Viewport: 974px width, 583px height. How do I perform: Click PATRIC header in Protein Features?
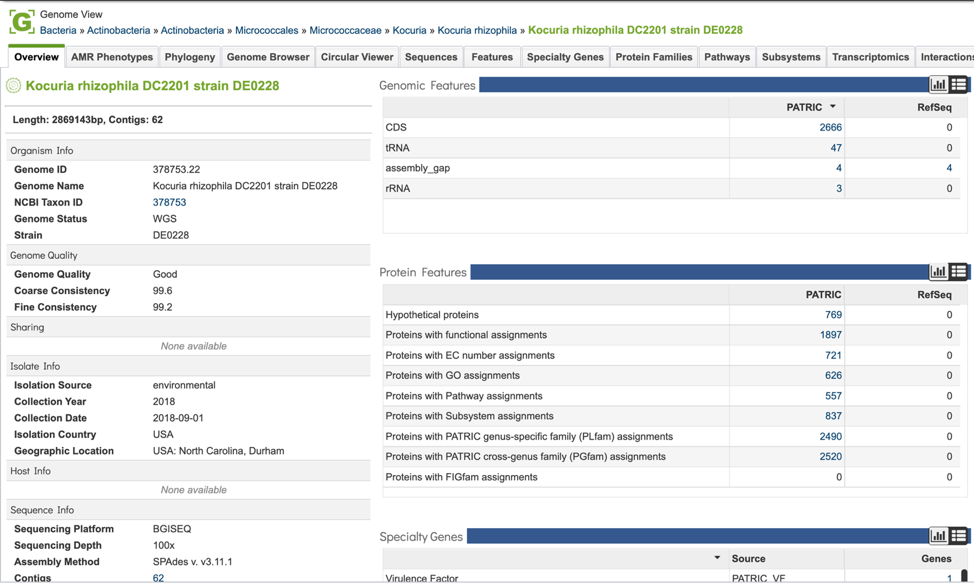pyautogui.click(x=823, y=294)
